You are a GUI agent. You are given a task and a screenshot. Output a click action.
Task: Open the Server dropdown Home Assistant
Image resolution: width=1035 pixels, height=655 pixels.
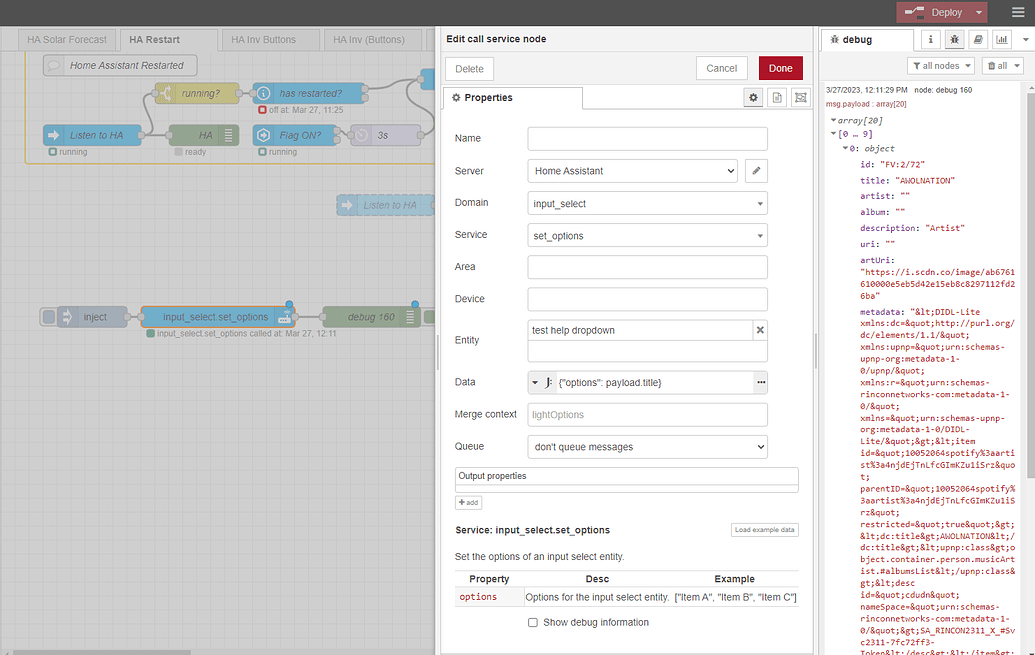tap(632, 171)
